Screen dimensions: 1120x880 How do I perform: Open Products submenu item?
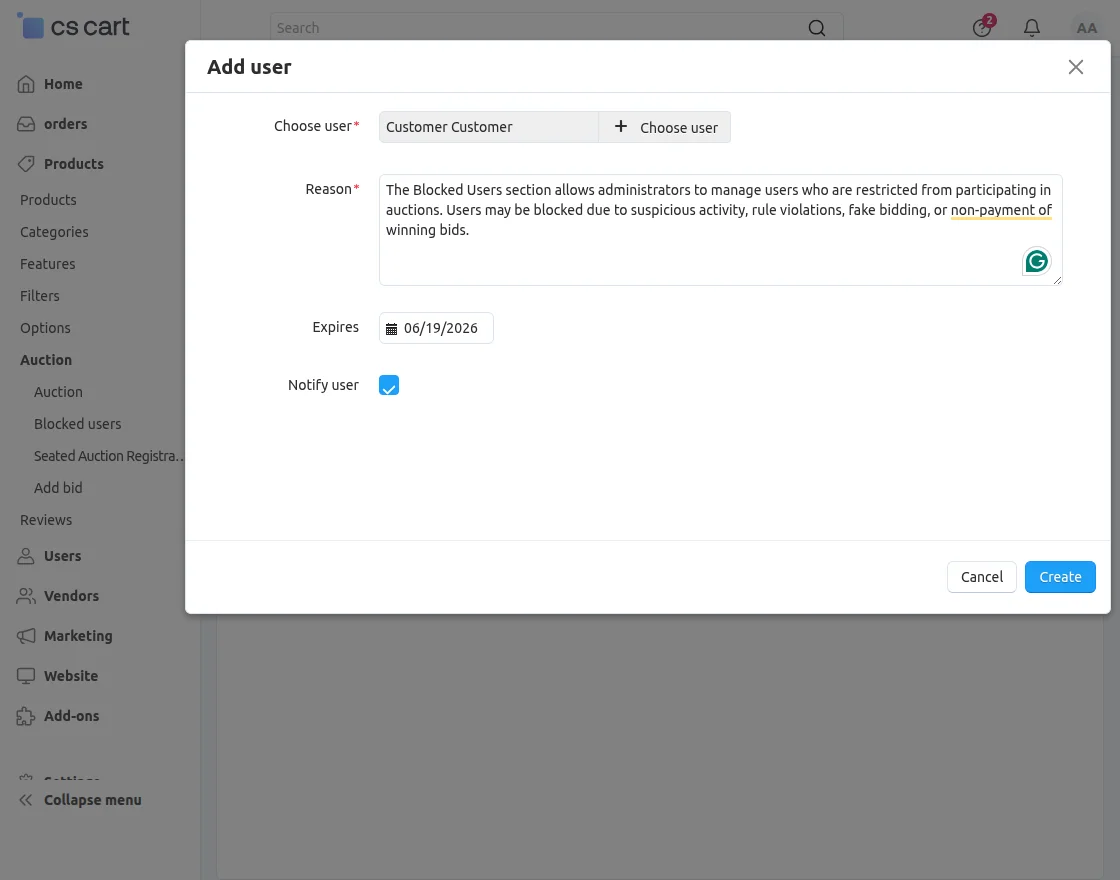(48, 200)
